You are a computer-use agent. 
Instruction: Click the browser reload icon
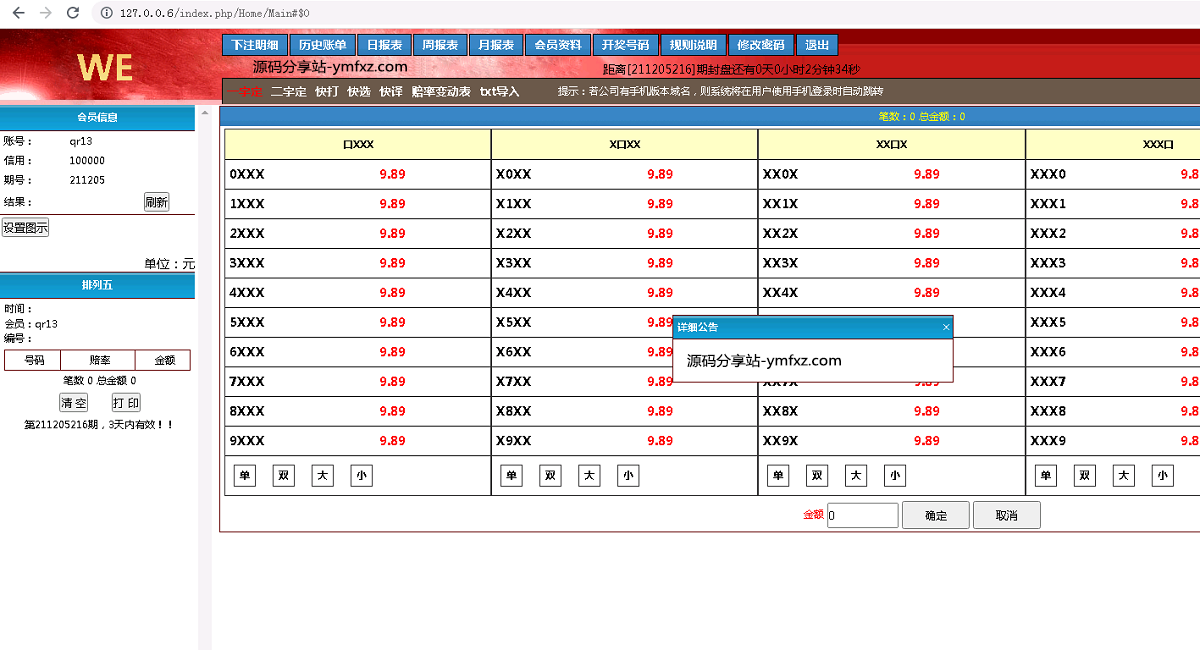coord(72,13)
